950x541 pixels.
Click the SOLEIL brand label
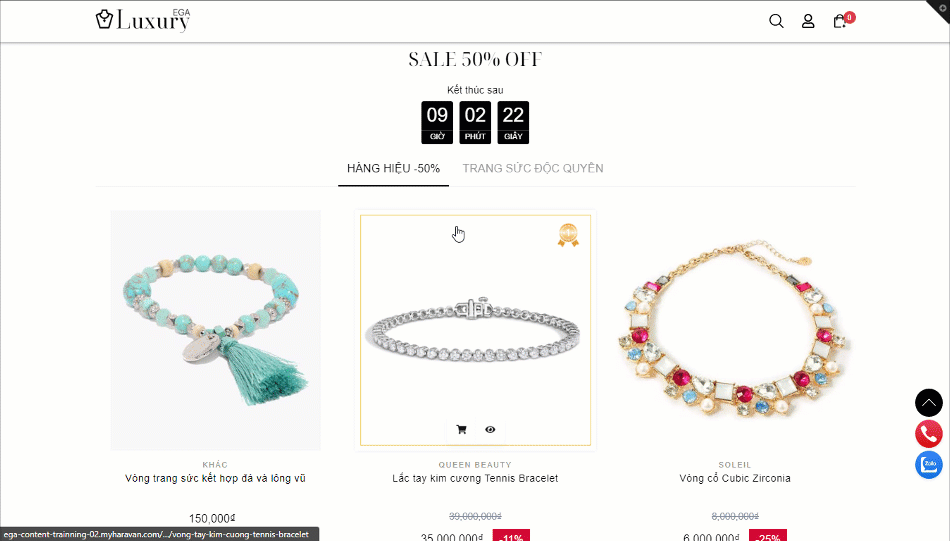coord(735,465)
